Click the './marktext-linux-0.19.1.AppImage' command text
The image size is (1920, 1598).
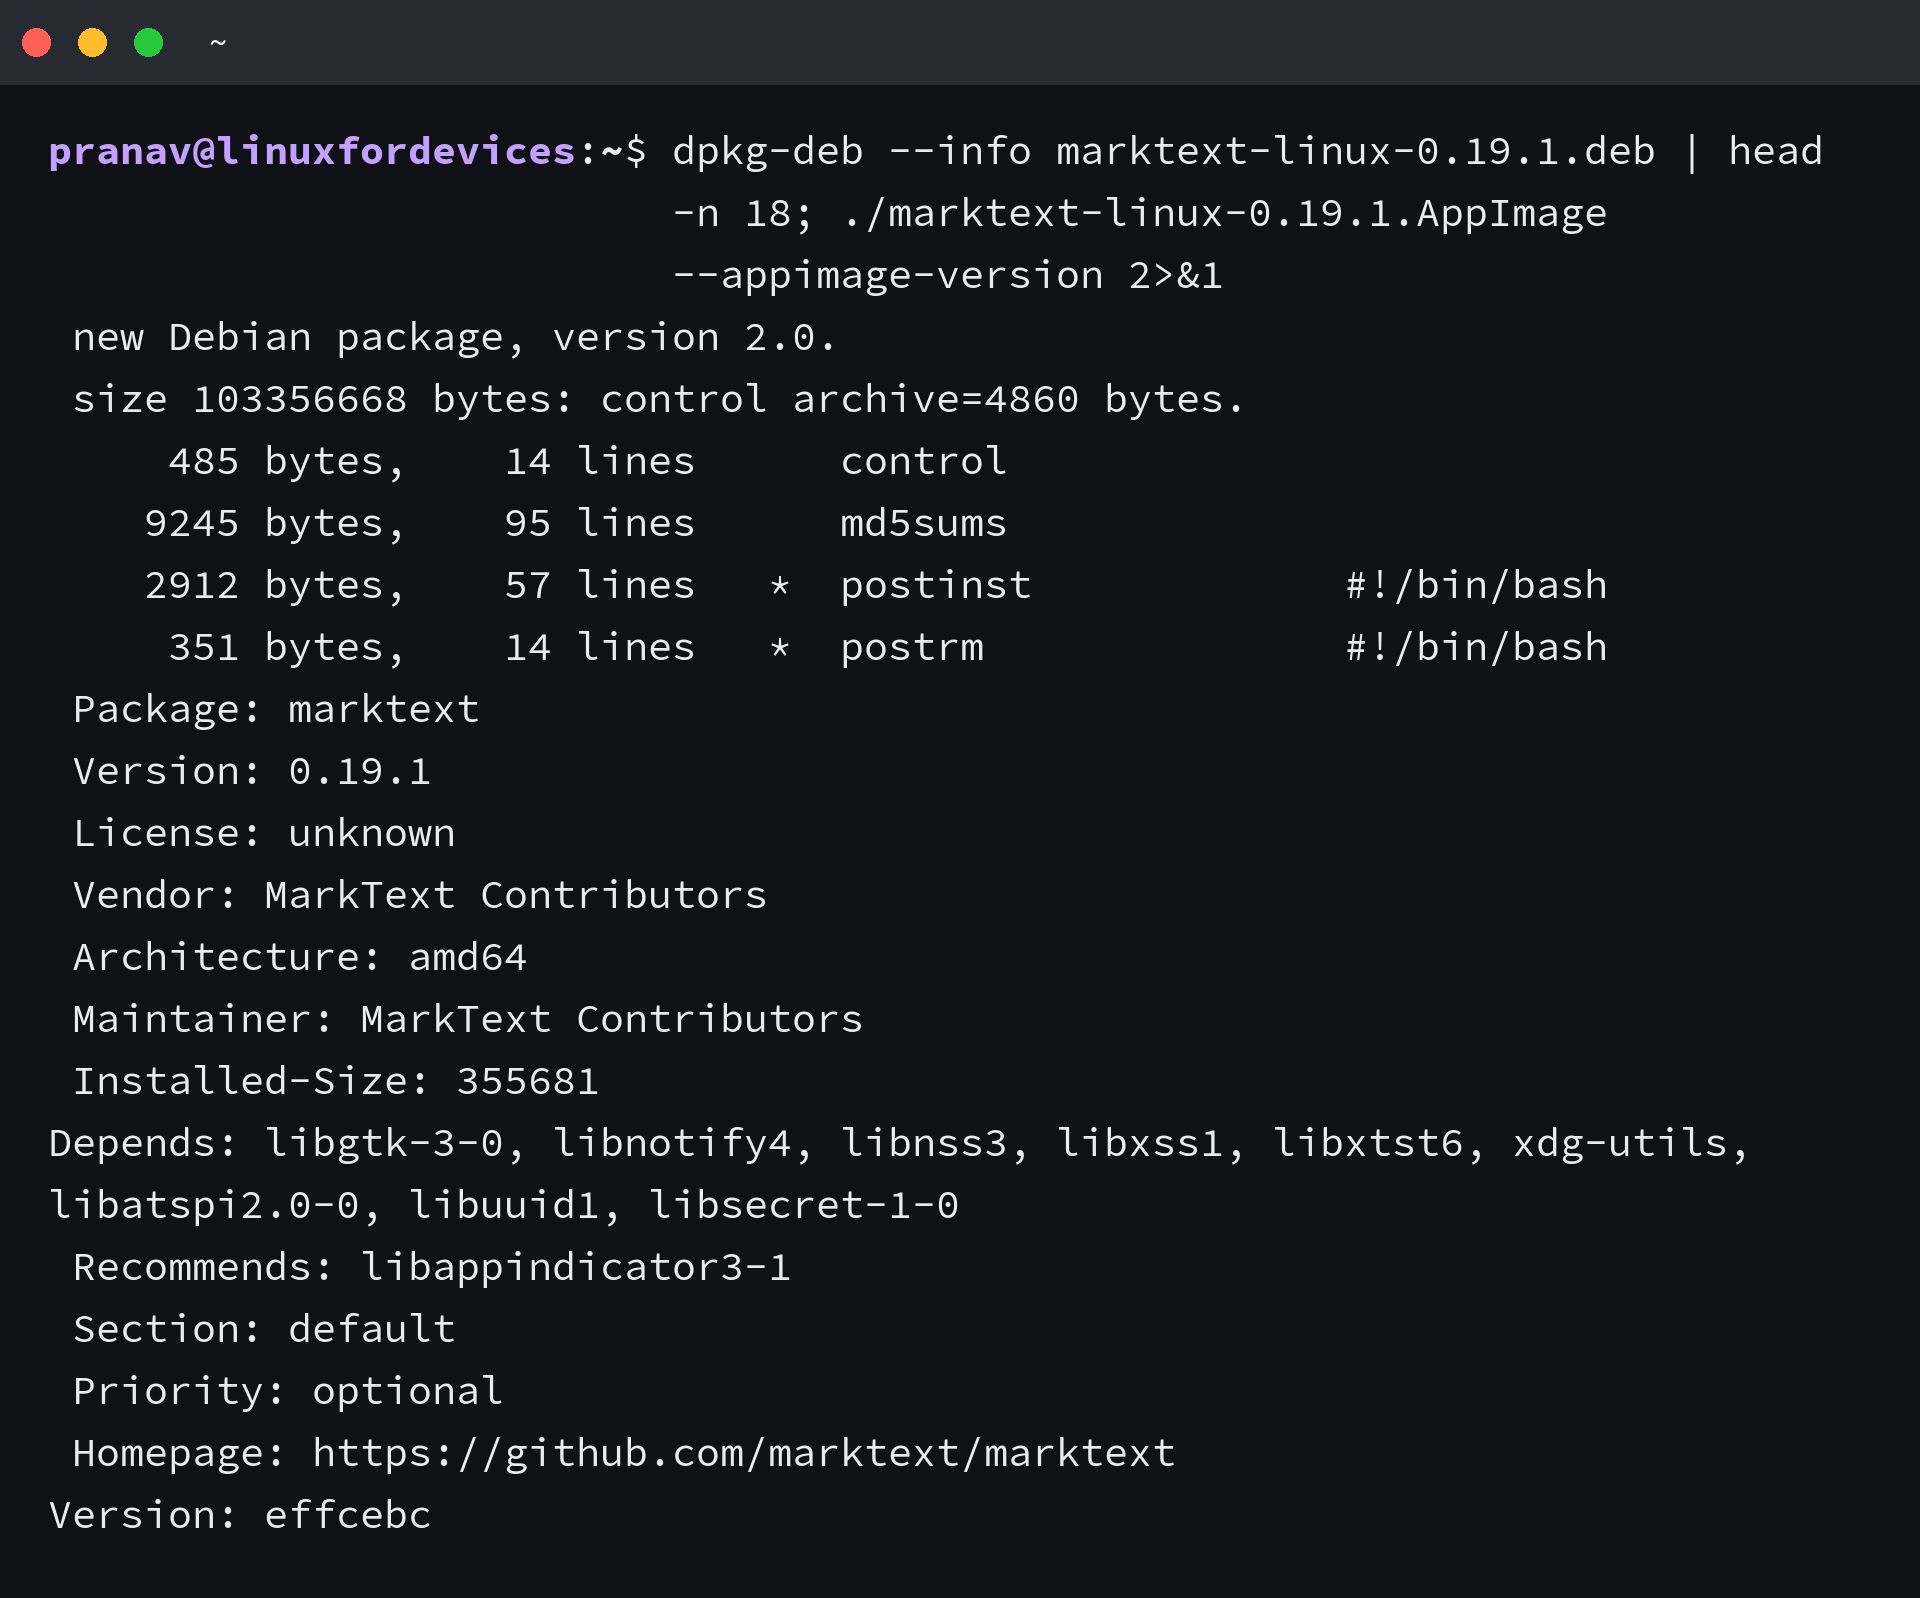1225,213
